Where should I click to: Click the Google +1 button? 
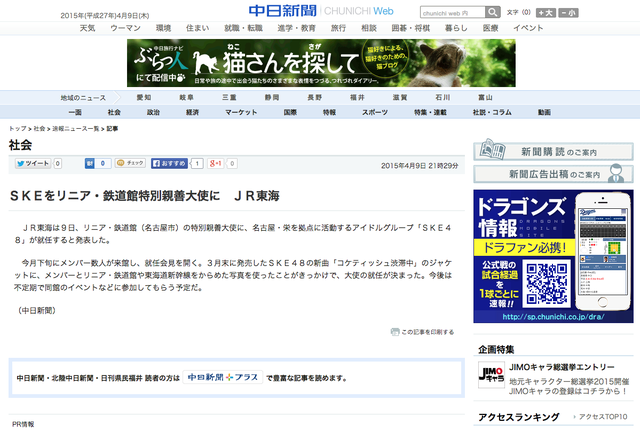tap(215, 163)
